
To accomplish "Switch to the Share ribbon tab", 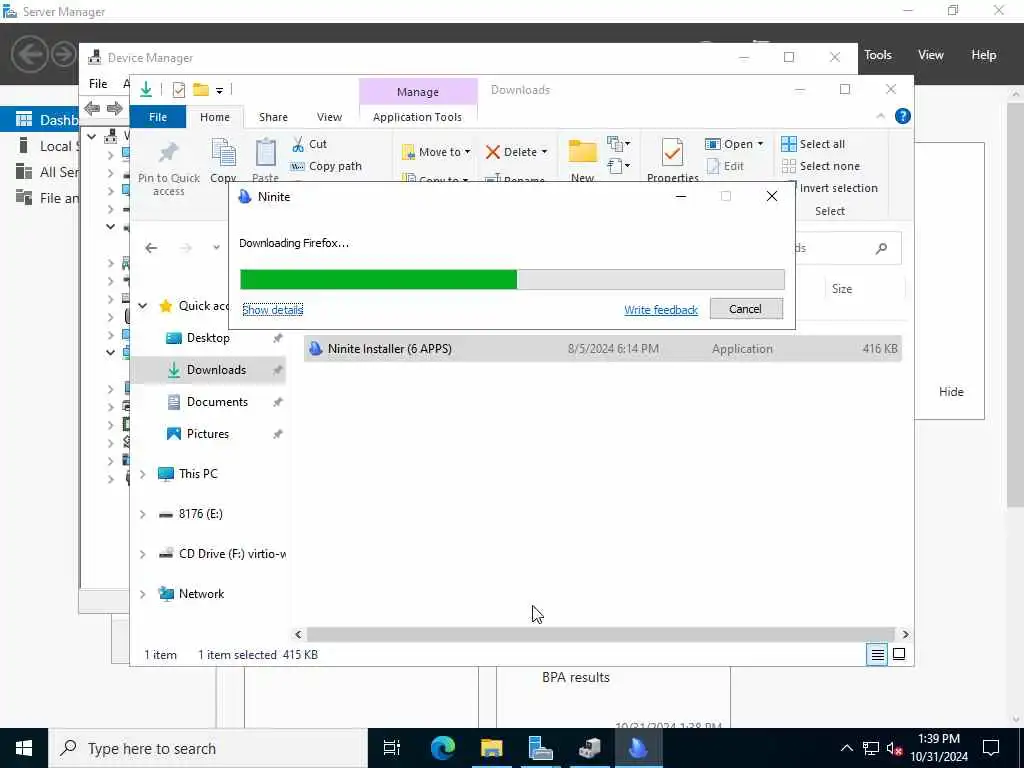I will tap(273, 117).
